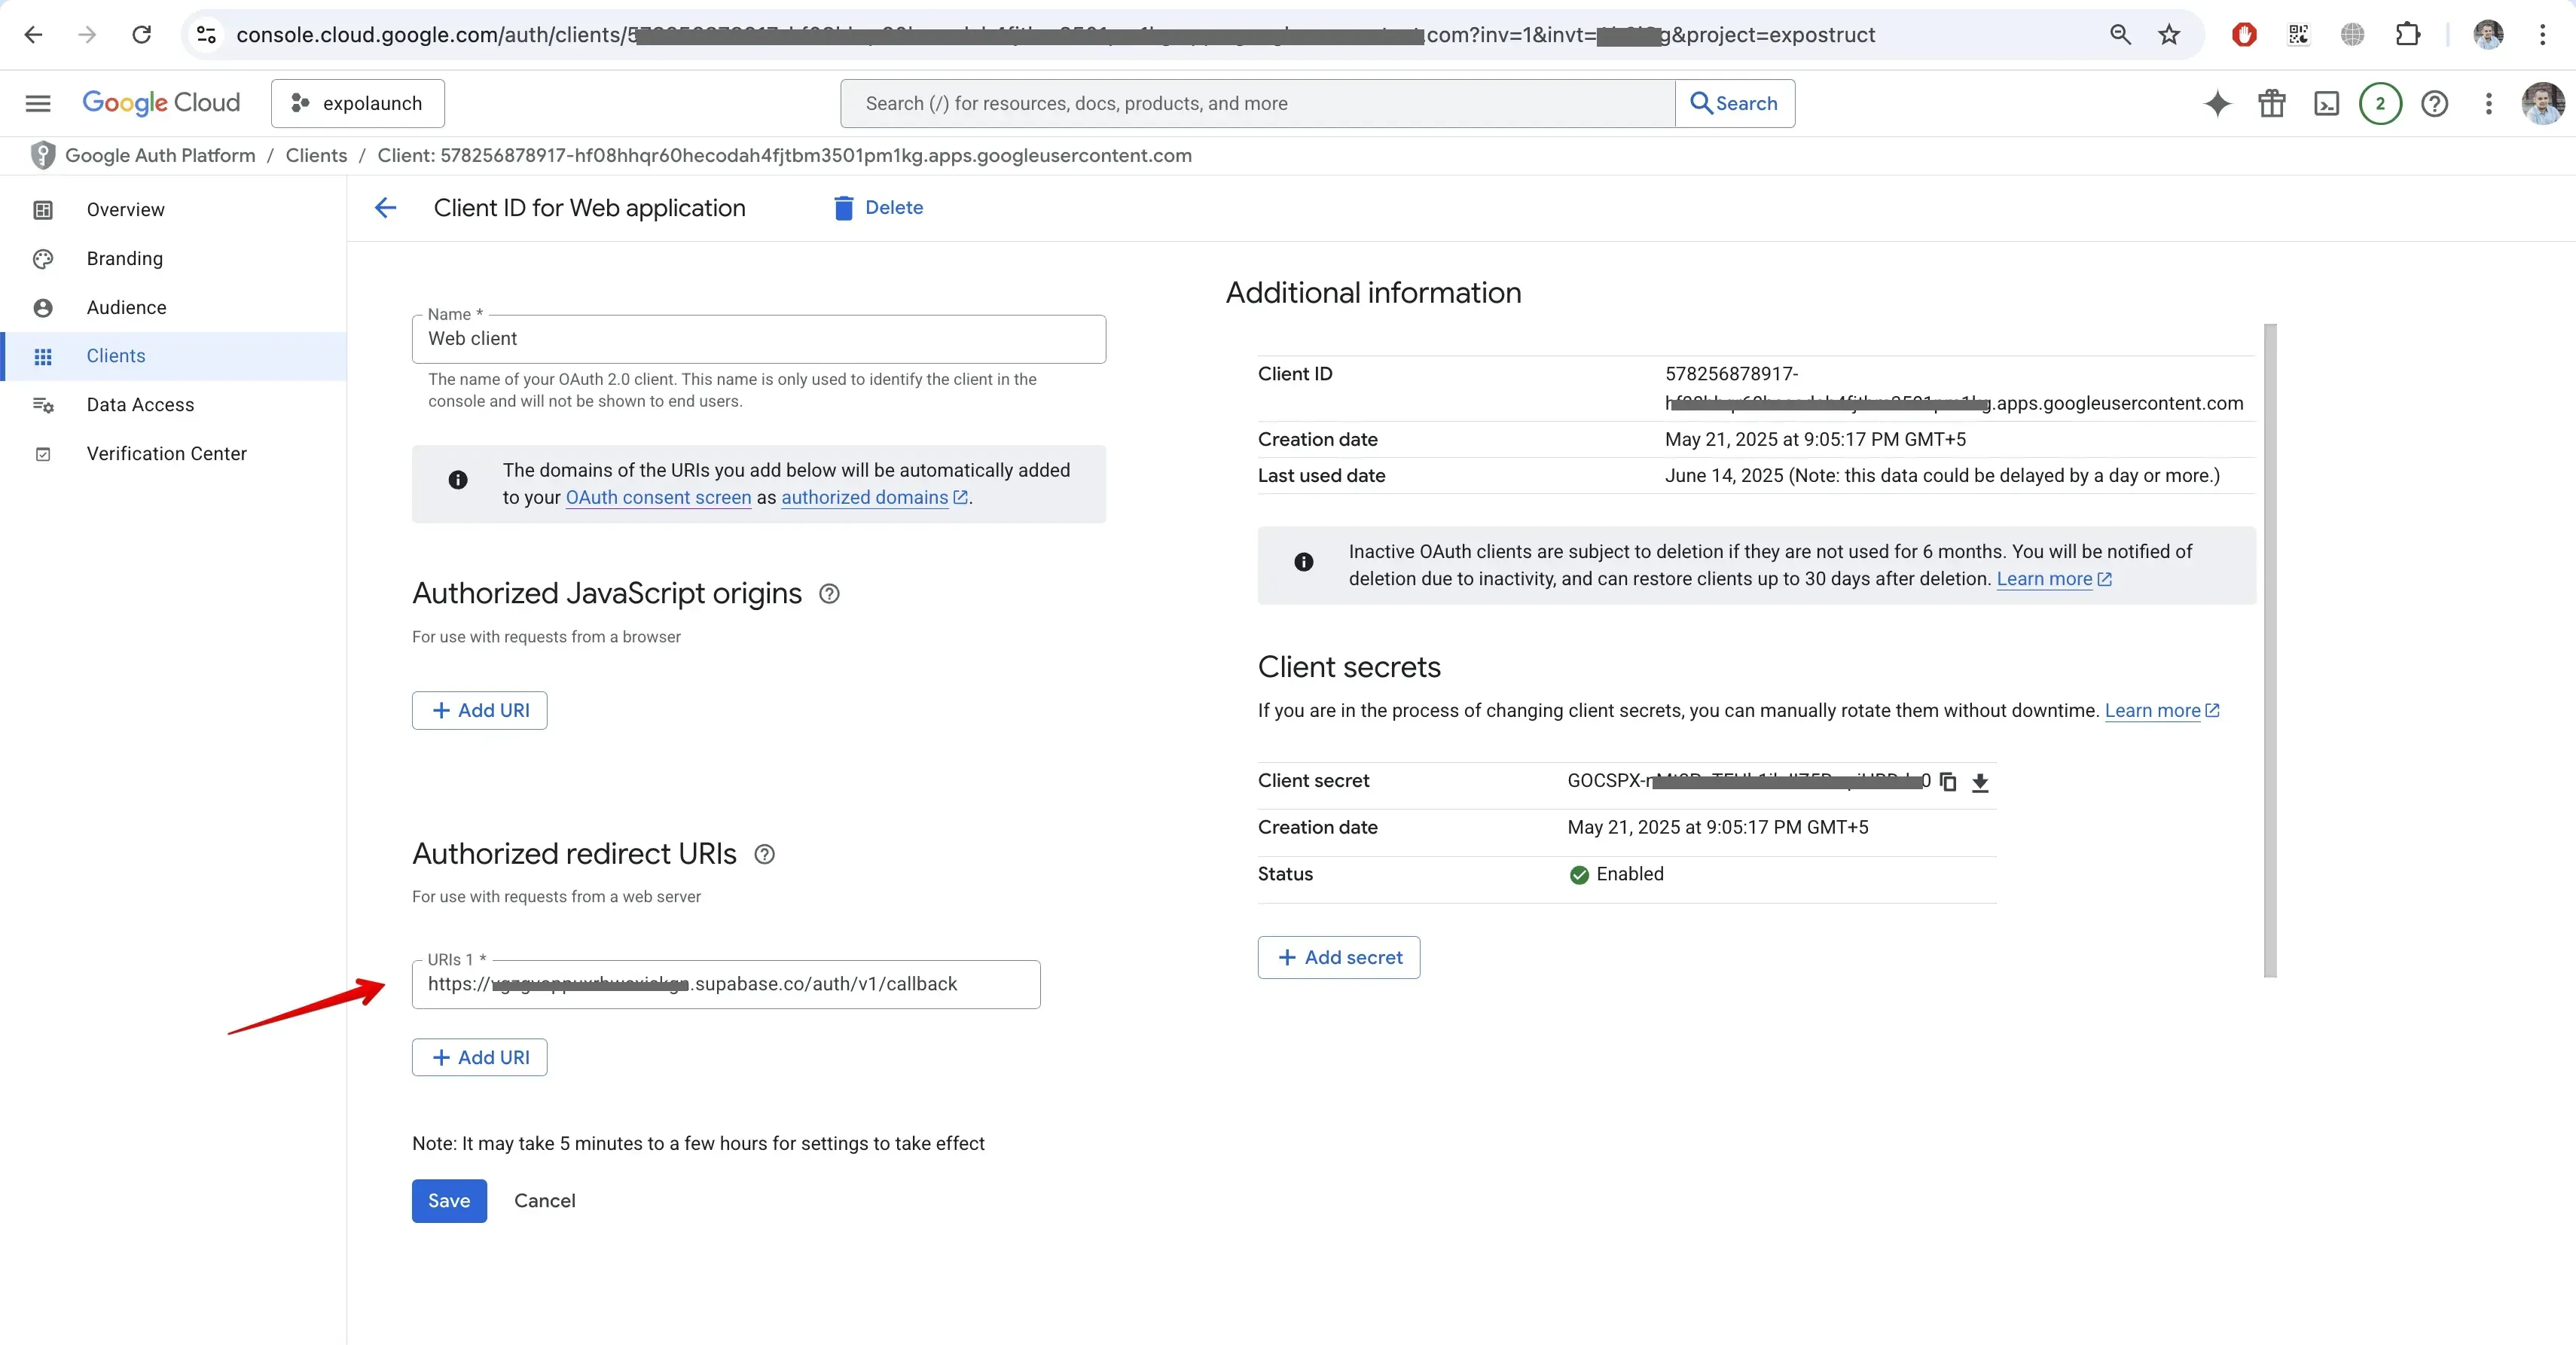
Task: Add URI under Authorized JavaScript origins
Action: (x=479, y=710)
